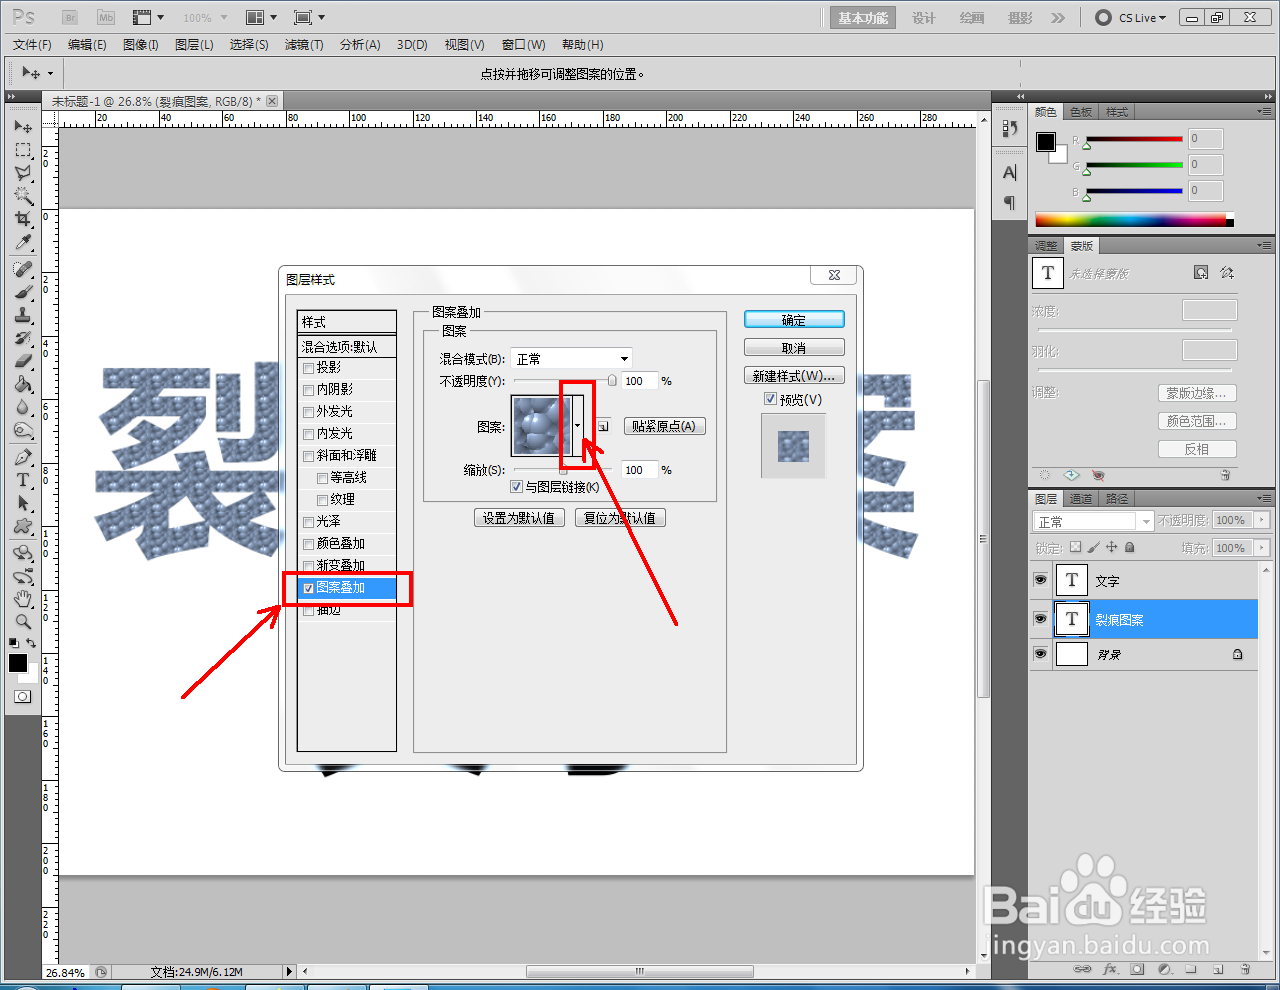Select the Hand tool
Viewport: 1280px width, 990px height.
click(x=22, y=599)
